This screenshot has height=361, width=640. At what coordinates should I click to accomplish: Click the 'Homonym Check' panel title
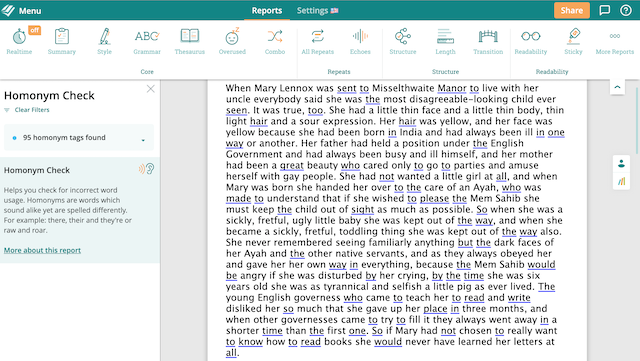[49, 96]
